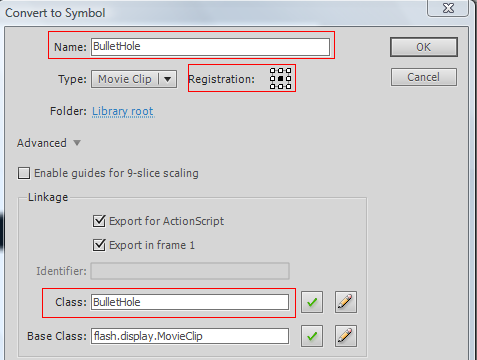Toggle Export in frame 1 checkbox
The height and width of the screenshot is (360, 477).
coord(99,245)
